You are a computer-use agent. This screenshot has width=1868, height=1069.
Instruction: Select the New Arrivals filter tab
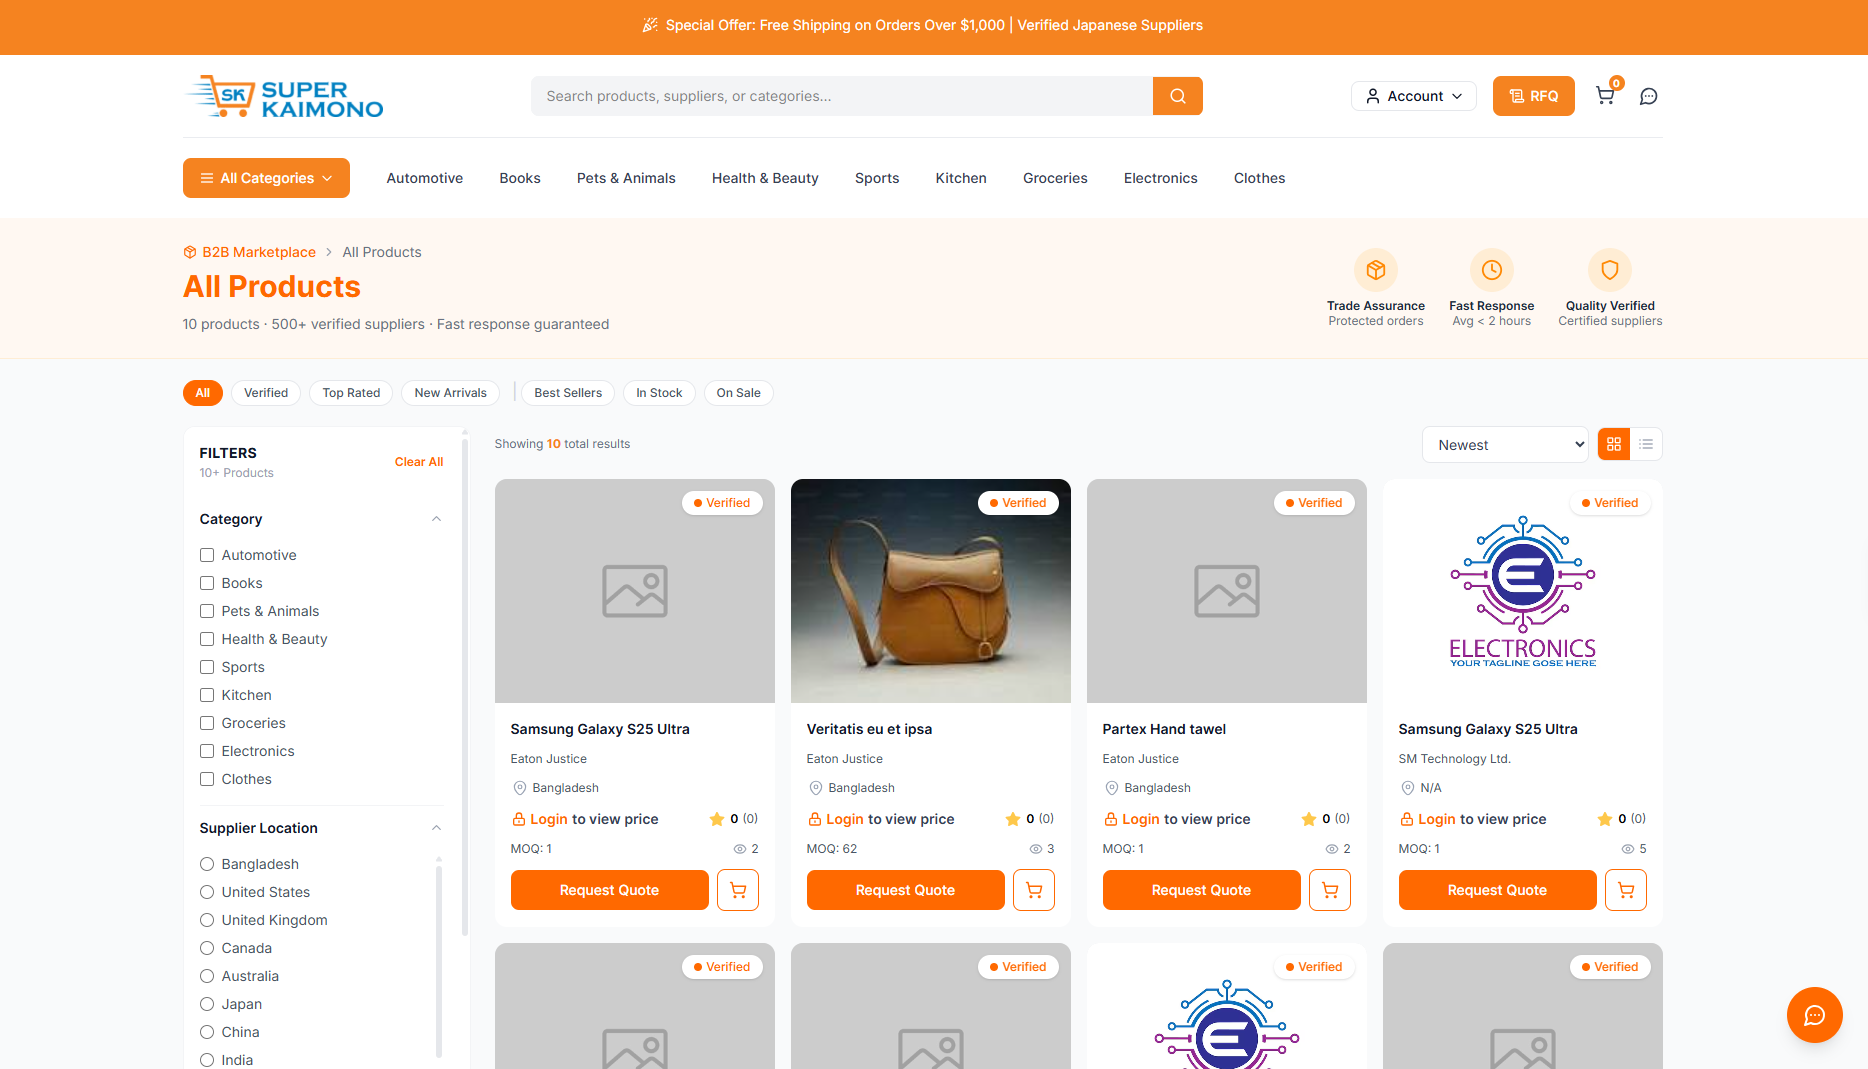pyautogui.click(x=450, y=393)
